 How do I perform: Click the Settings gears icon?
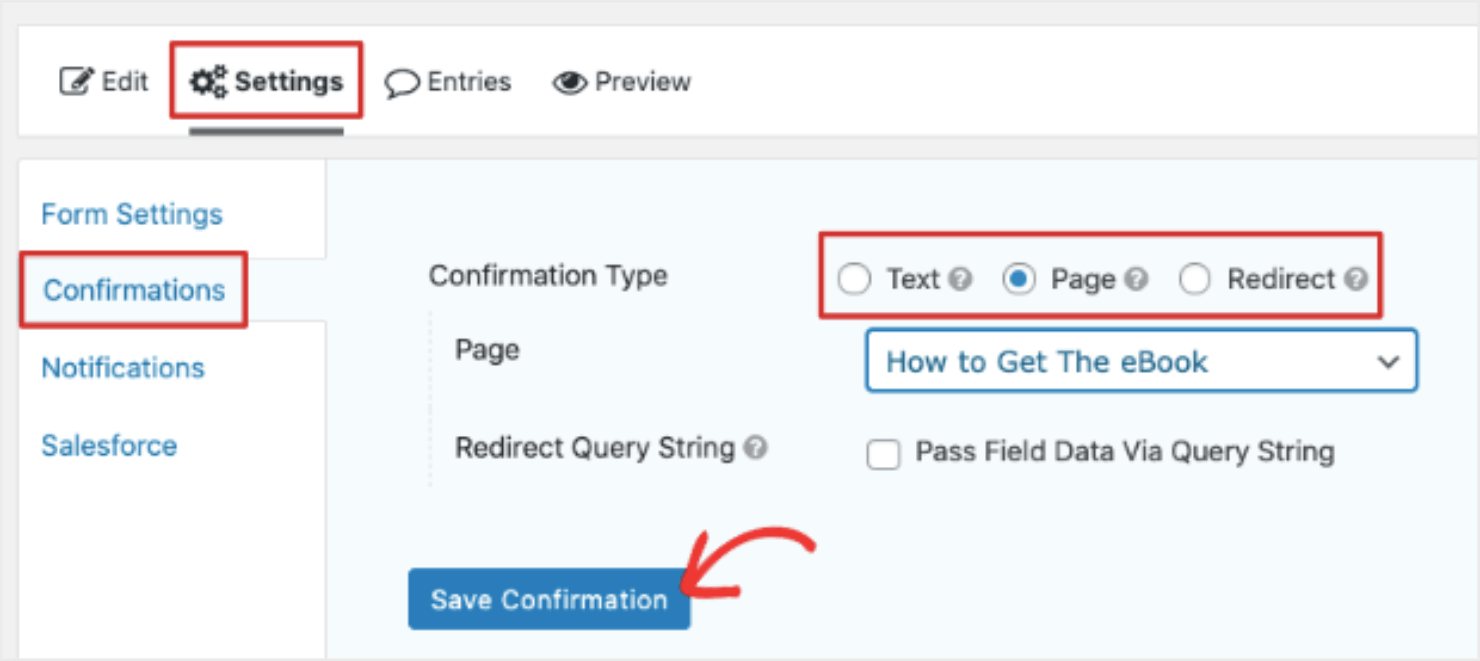pyautogui.click(x=208, y=81)
